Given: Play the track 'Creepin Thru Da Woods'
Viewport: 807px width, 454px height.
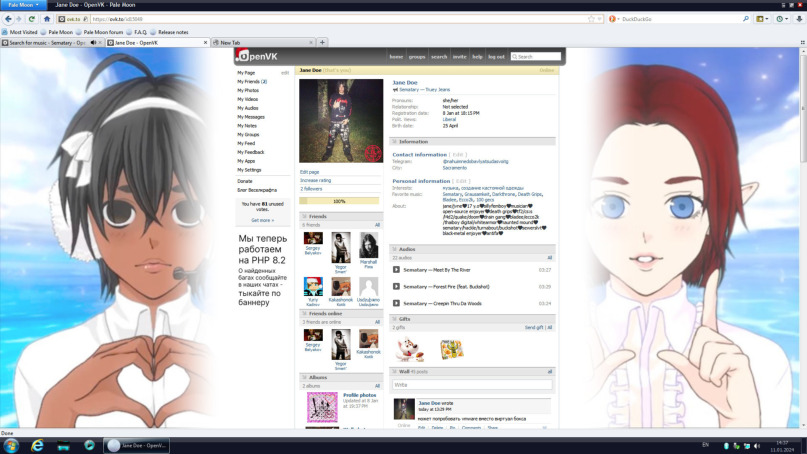Looking at the screenshot, I should pos(395,302).
